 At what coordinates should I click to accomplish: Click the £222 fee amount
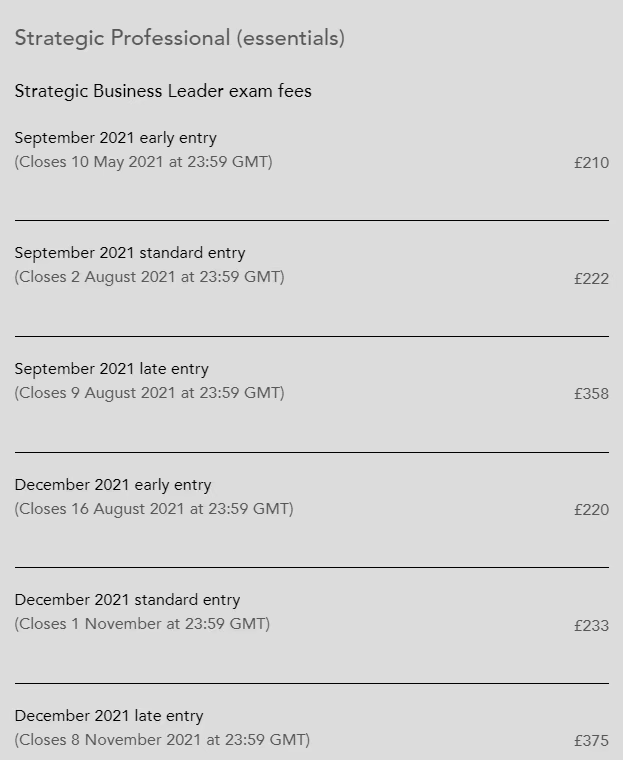591,278
